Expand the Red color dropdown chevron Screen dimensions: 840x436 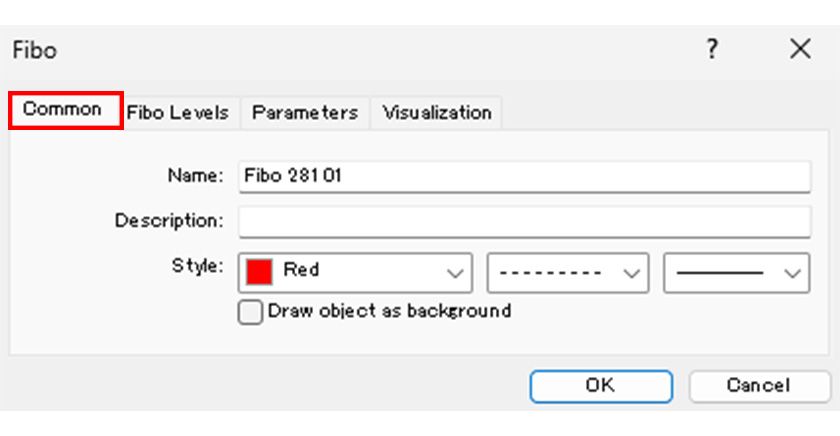pos(455,273)
